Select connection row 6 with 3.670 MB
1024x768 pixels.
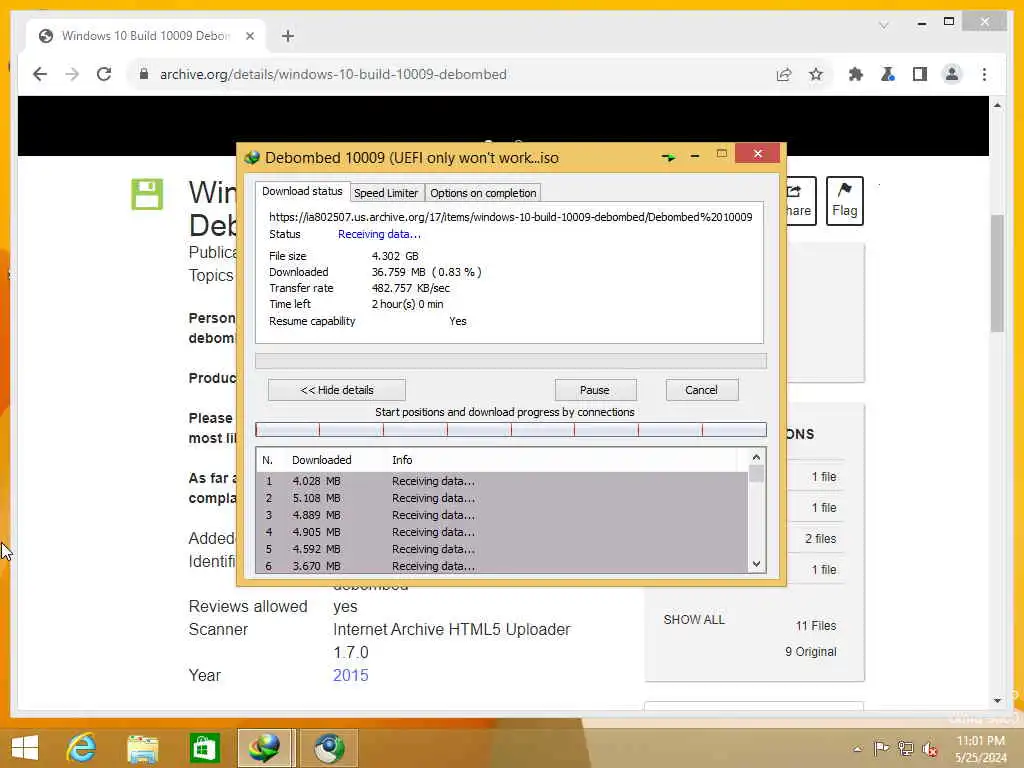(x=502, y=566)
